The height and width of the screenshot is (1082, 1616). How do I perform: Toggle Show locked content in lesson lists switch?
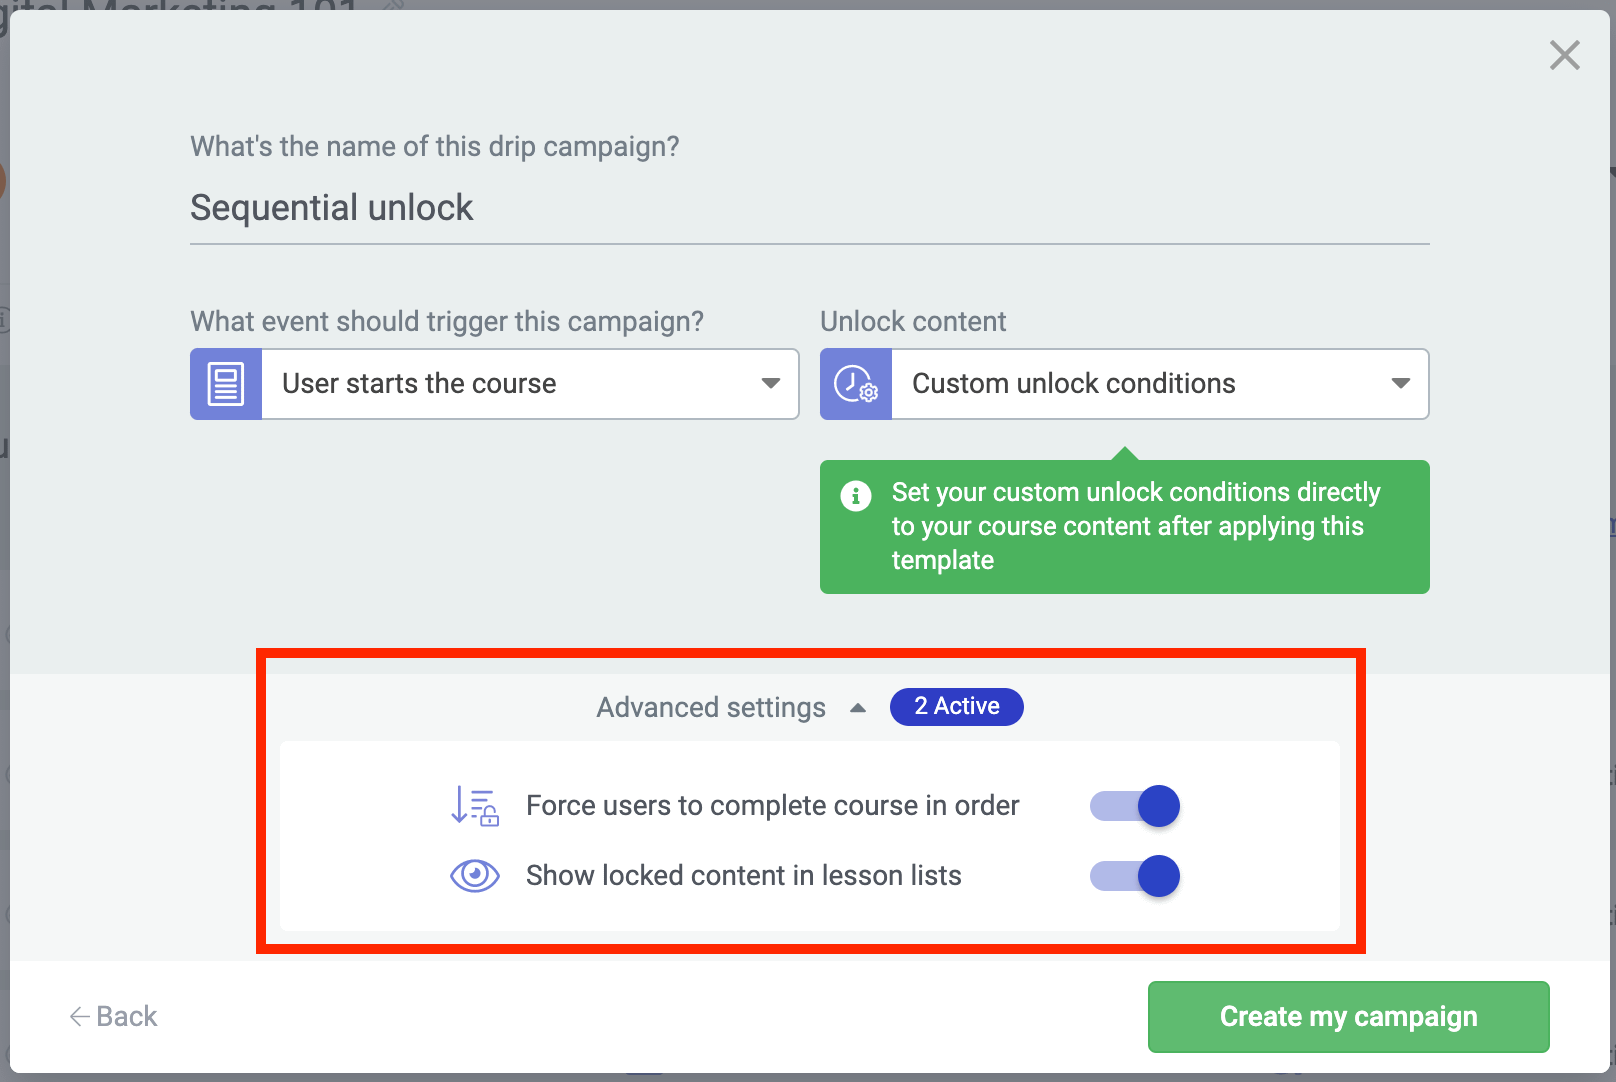[1135, 876]
